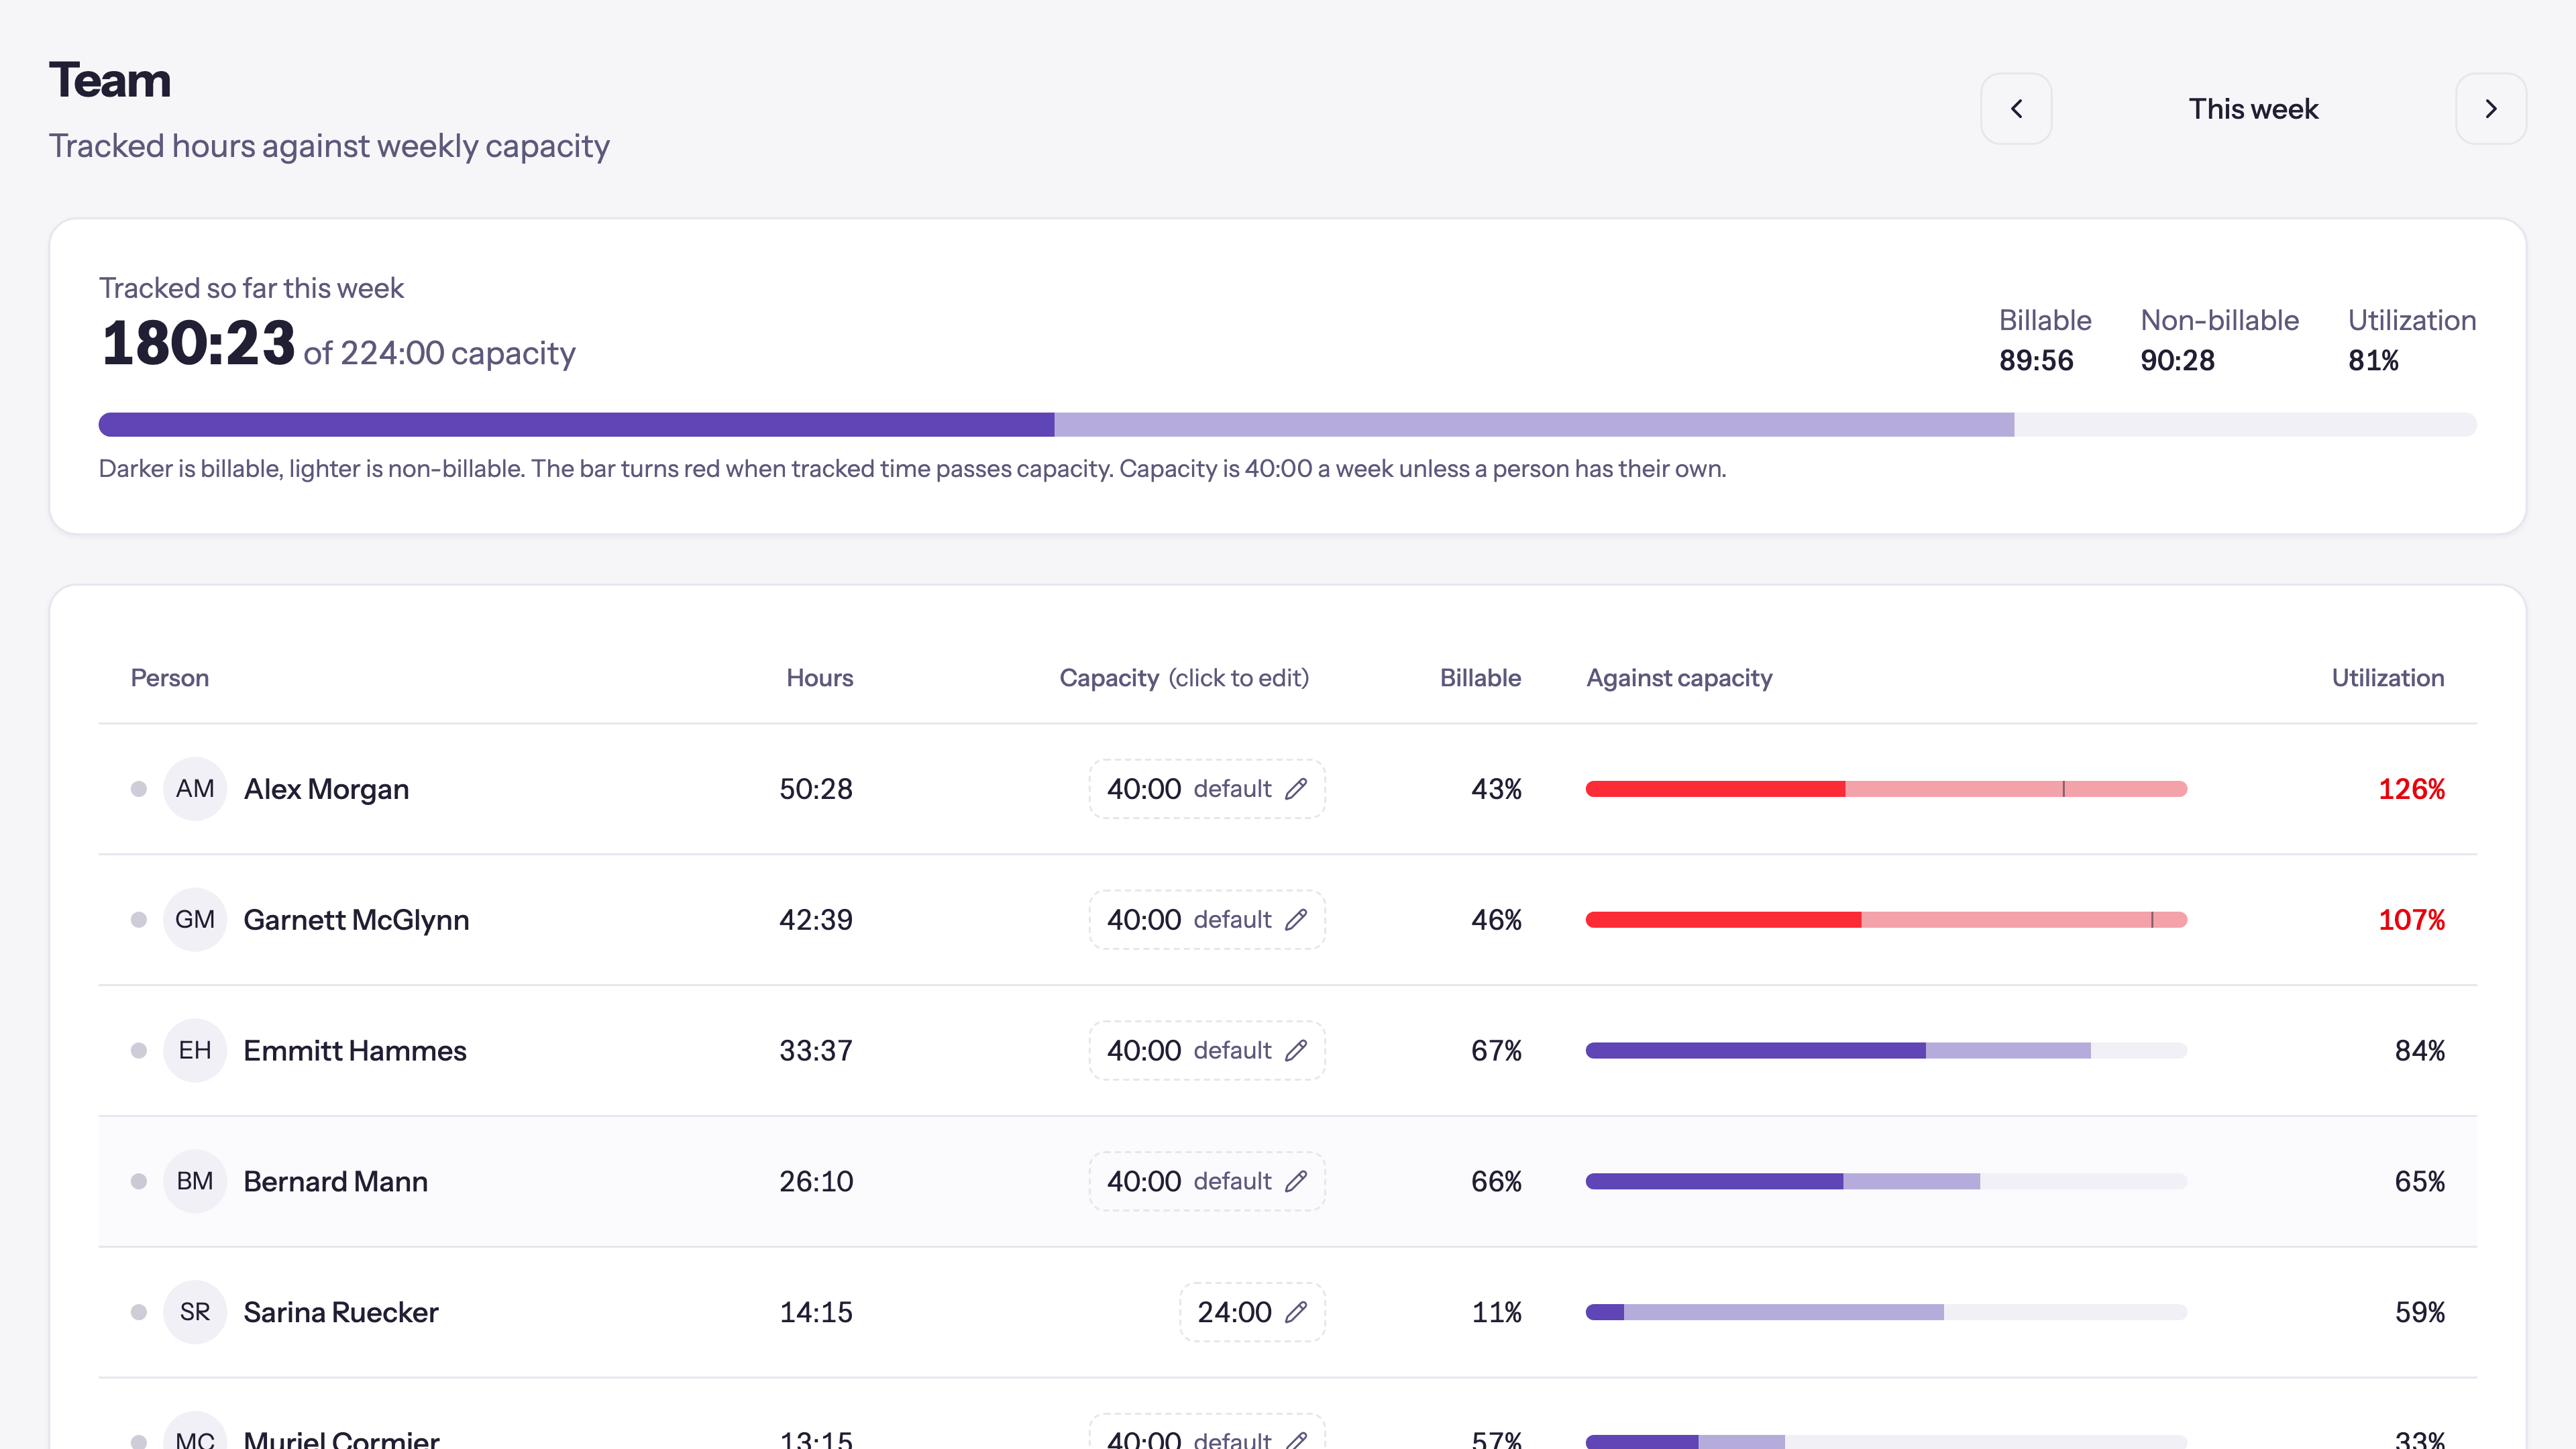Image resolution: width=2576 pixels, height=1449 pixels.
Task: Click the AM avatar for Alex Morgan
Action: pos(195,789)
